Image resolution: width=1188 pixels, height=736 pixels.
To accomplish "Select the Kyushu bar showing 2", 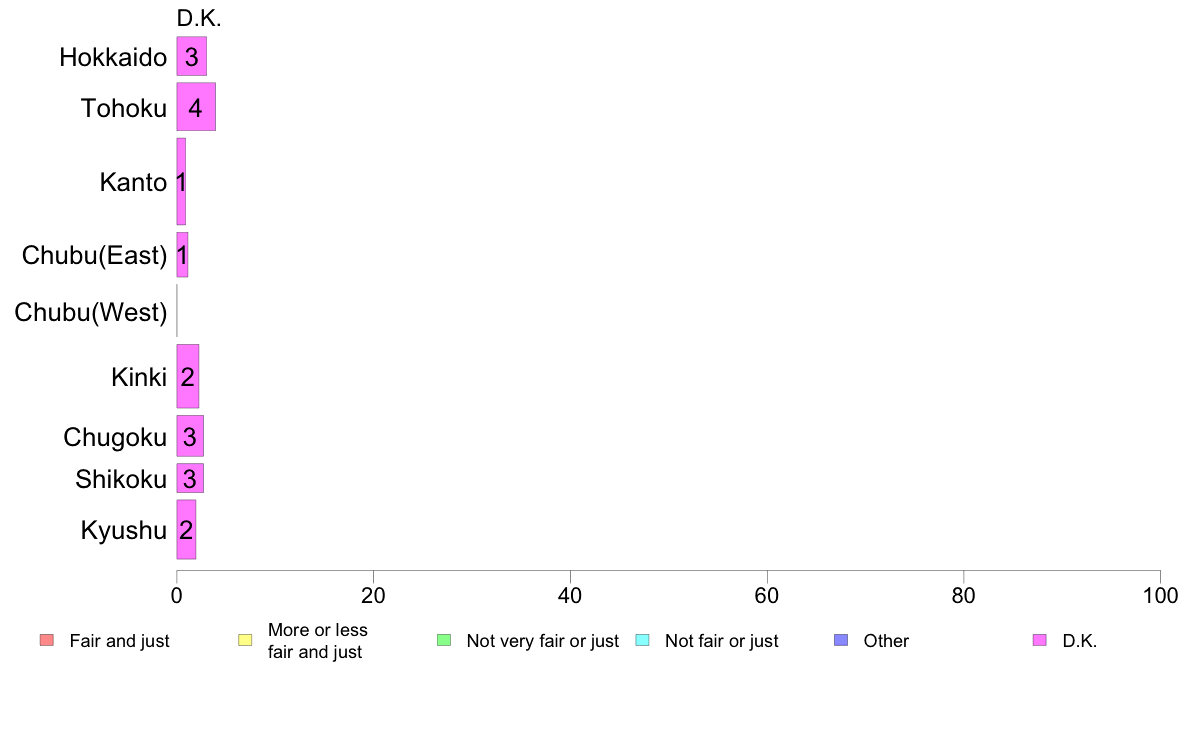I will click(186, 530).
